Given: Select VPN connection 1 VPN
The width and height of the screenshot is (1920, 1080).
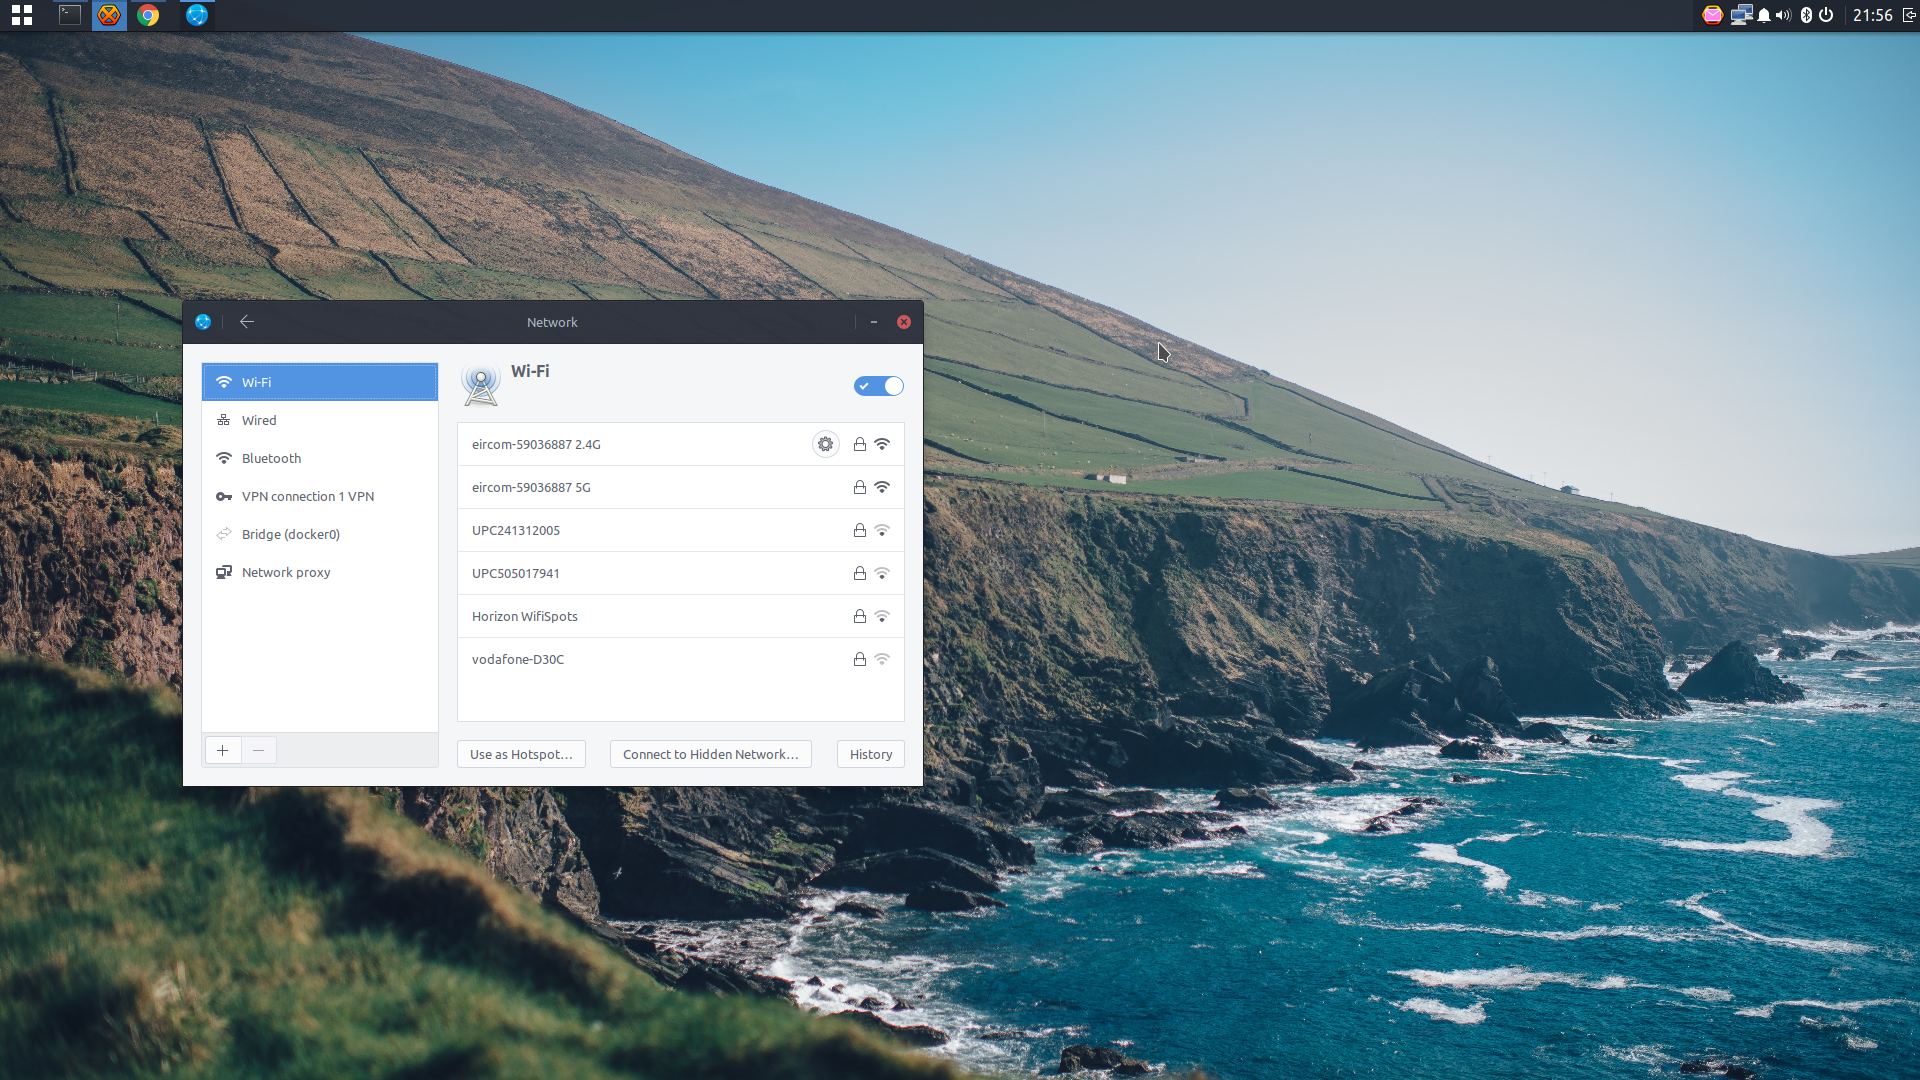Looking at the screenshot, I should tap(320, 496).
